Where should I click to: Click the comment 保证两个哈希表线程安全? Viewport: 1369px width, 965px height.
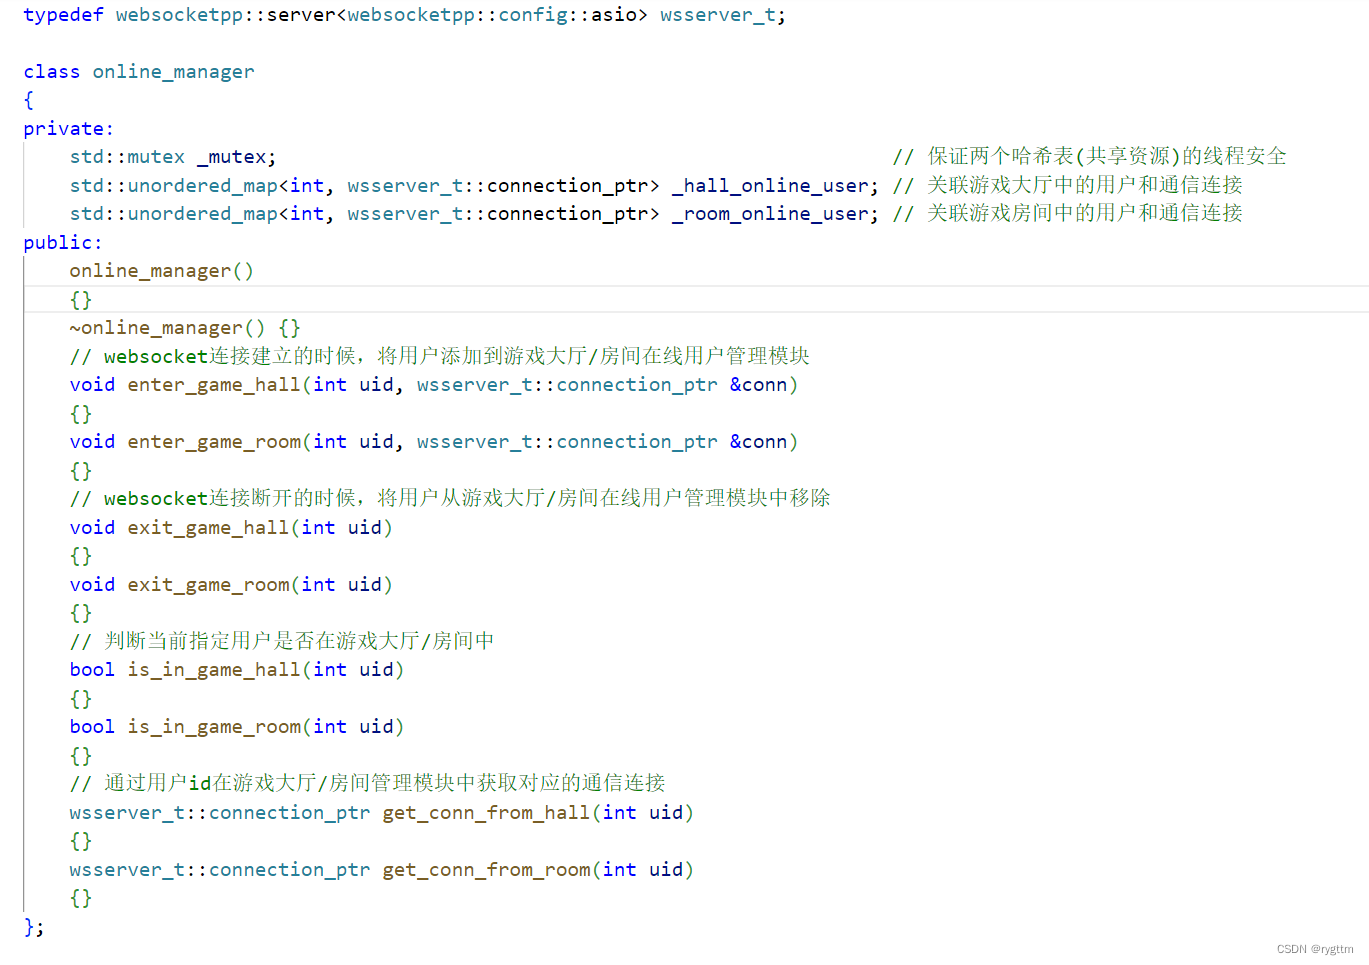(x=1090, y=157)
